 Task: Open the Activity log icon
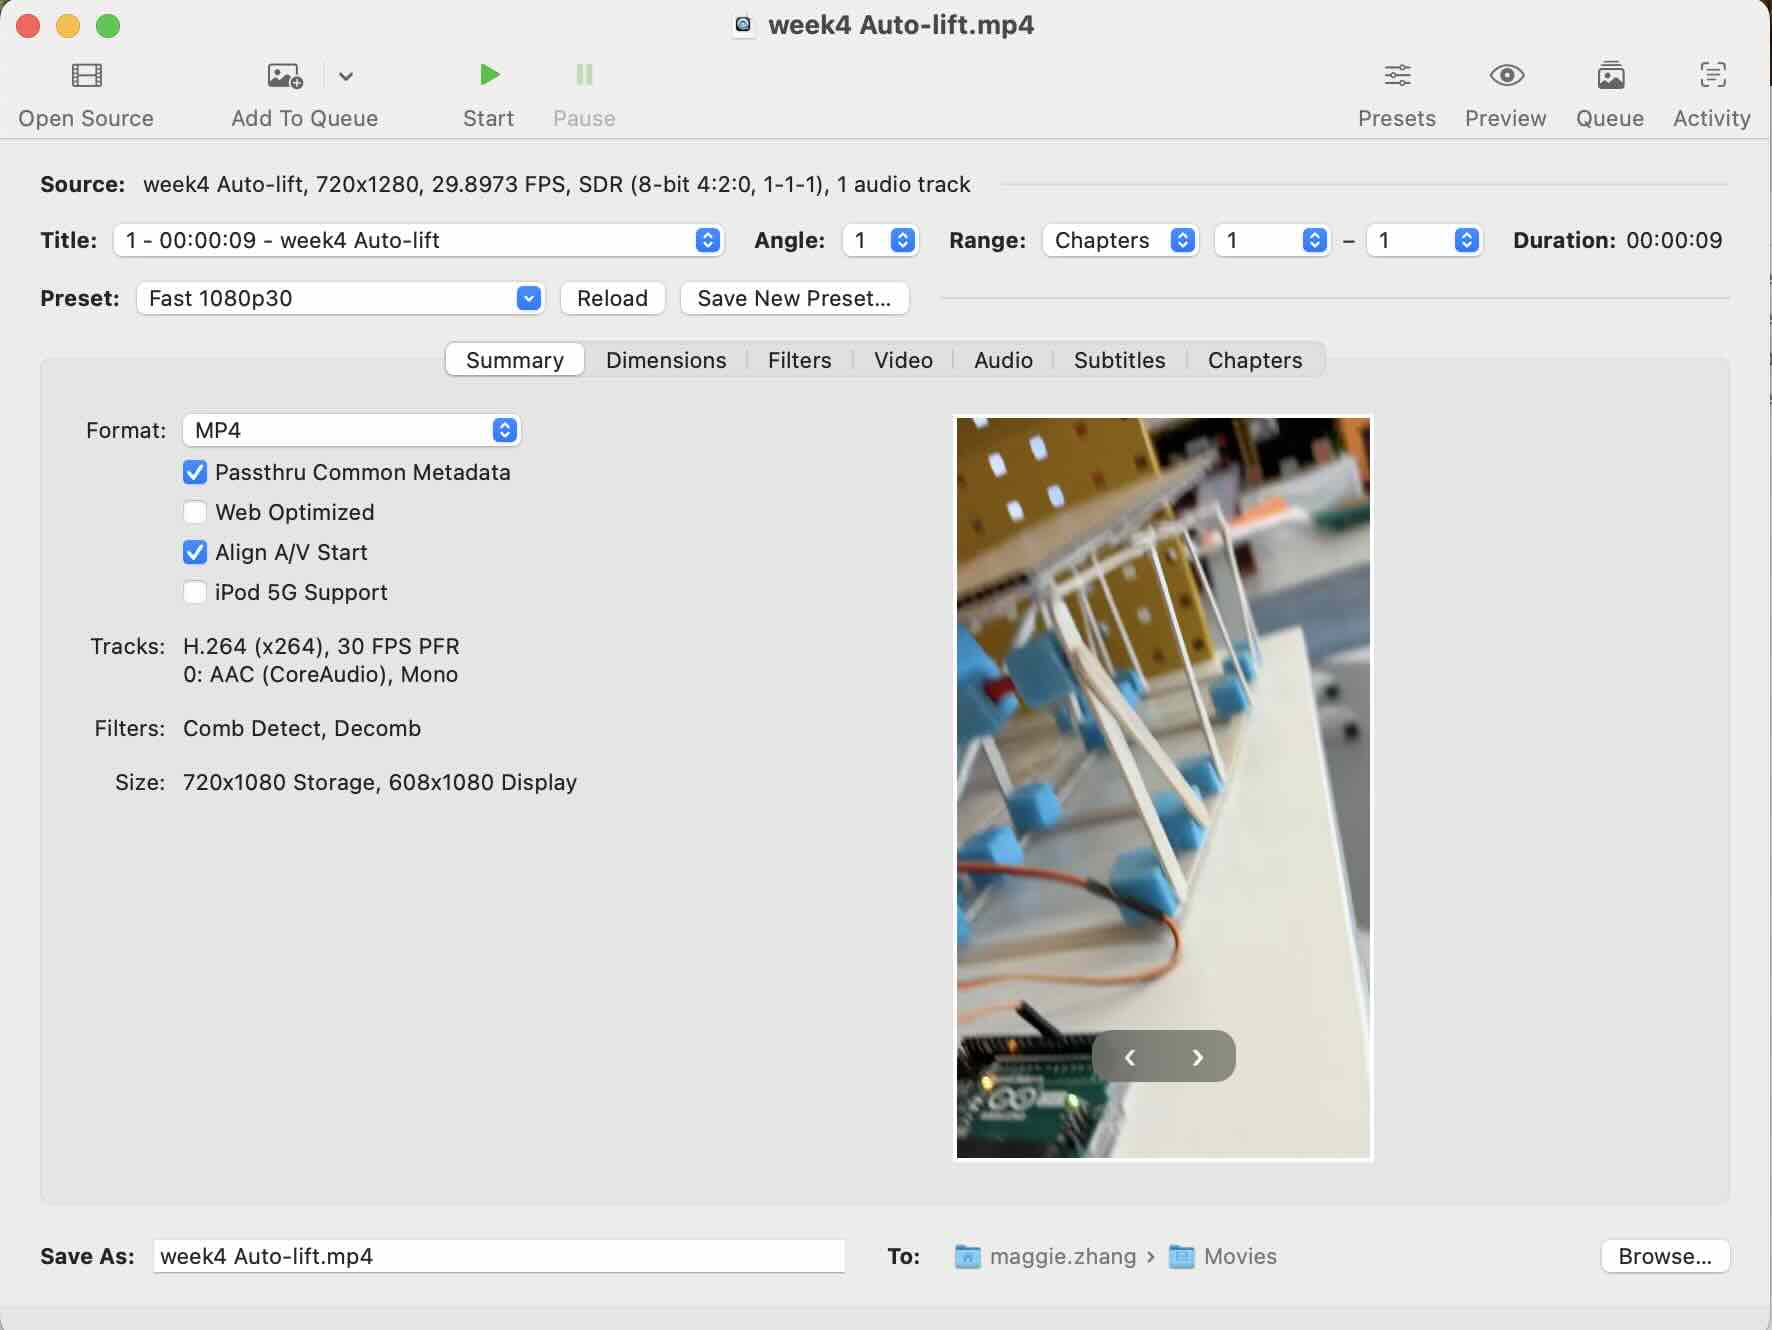tap(1712, 75)
